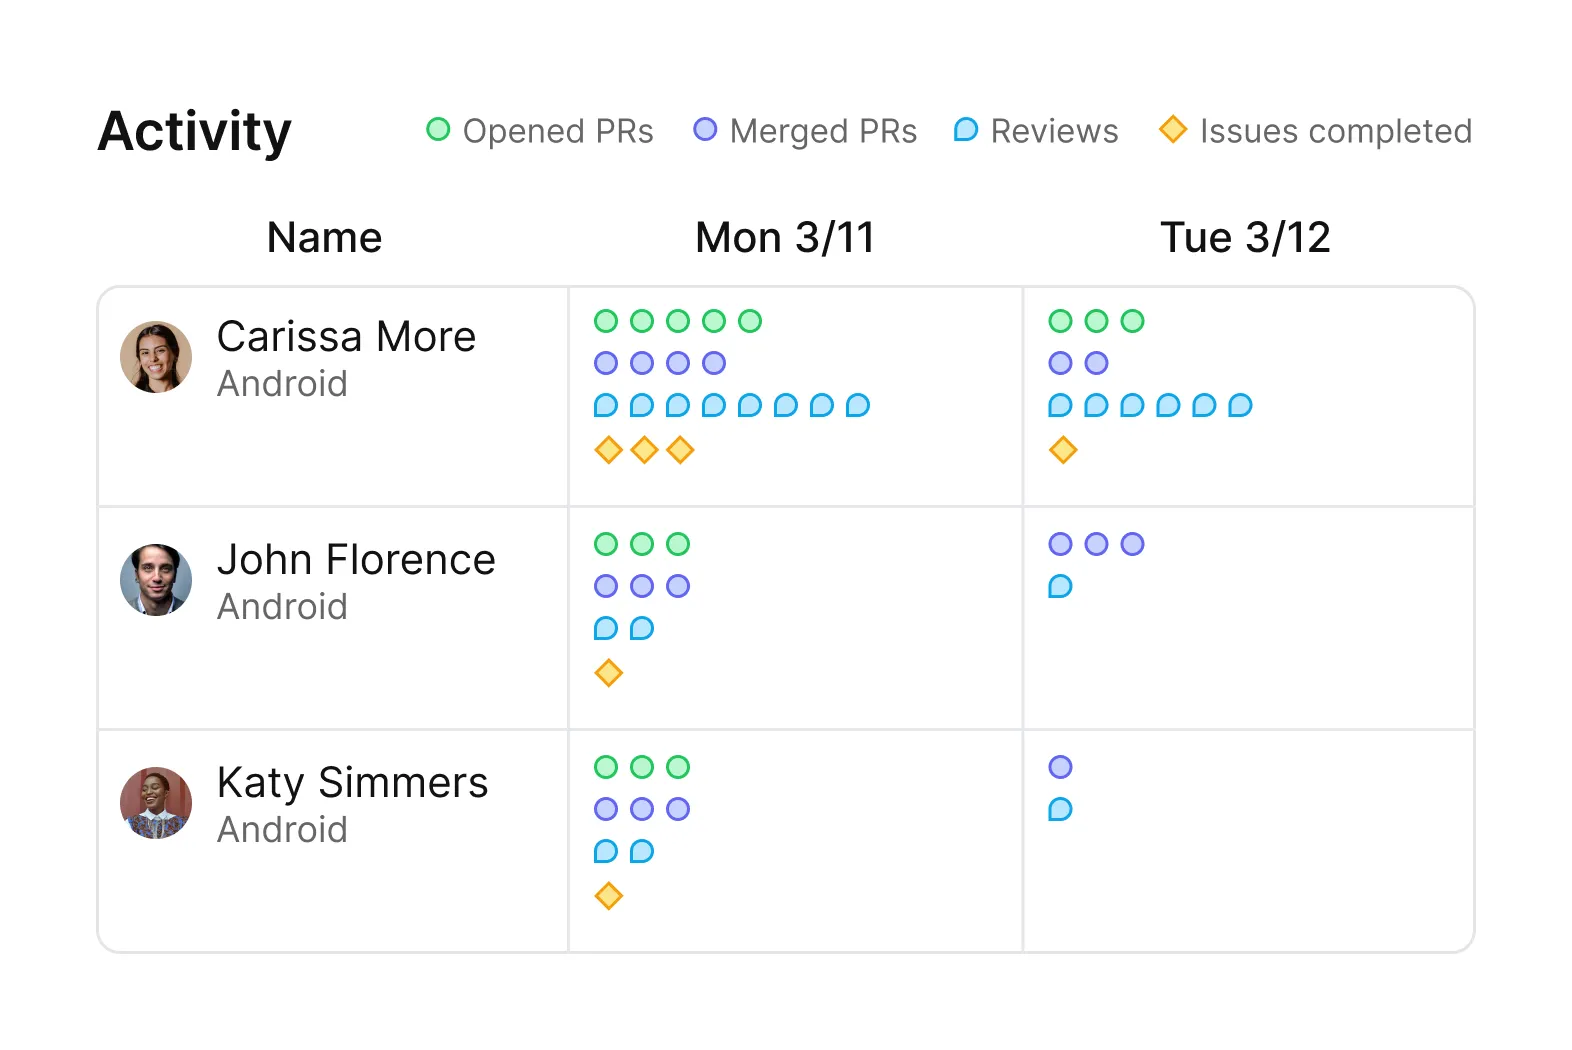The width and height of the screenshot is (1572, 1050).
Task: Open the Katy Simmers name link
Action: pos(352,783)
